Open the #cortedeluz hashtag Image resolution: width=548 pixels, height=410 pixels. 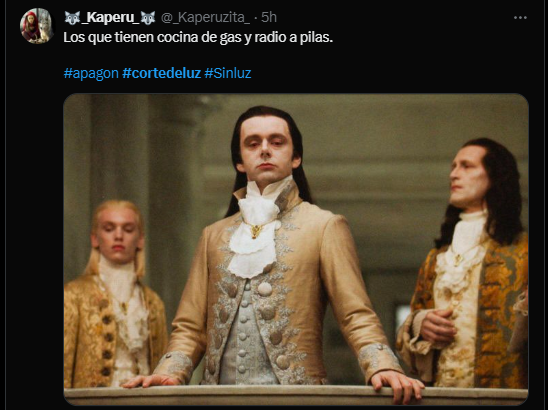162,73
